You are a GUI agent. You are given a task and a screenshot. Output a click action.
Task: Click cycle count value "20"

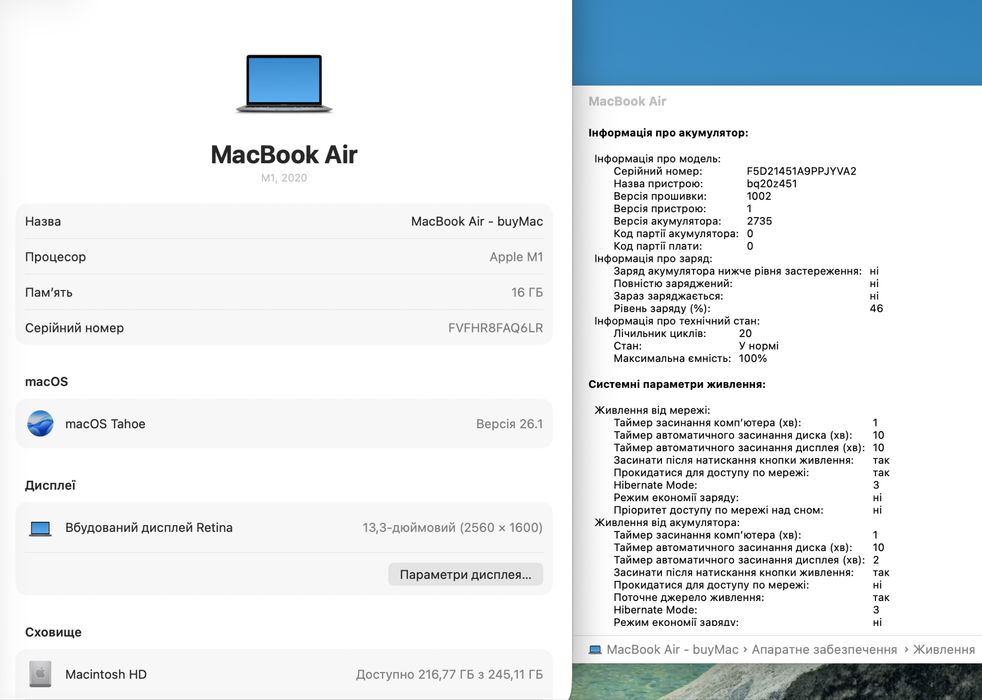point(745,334)
